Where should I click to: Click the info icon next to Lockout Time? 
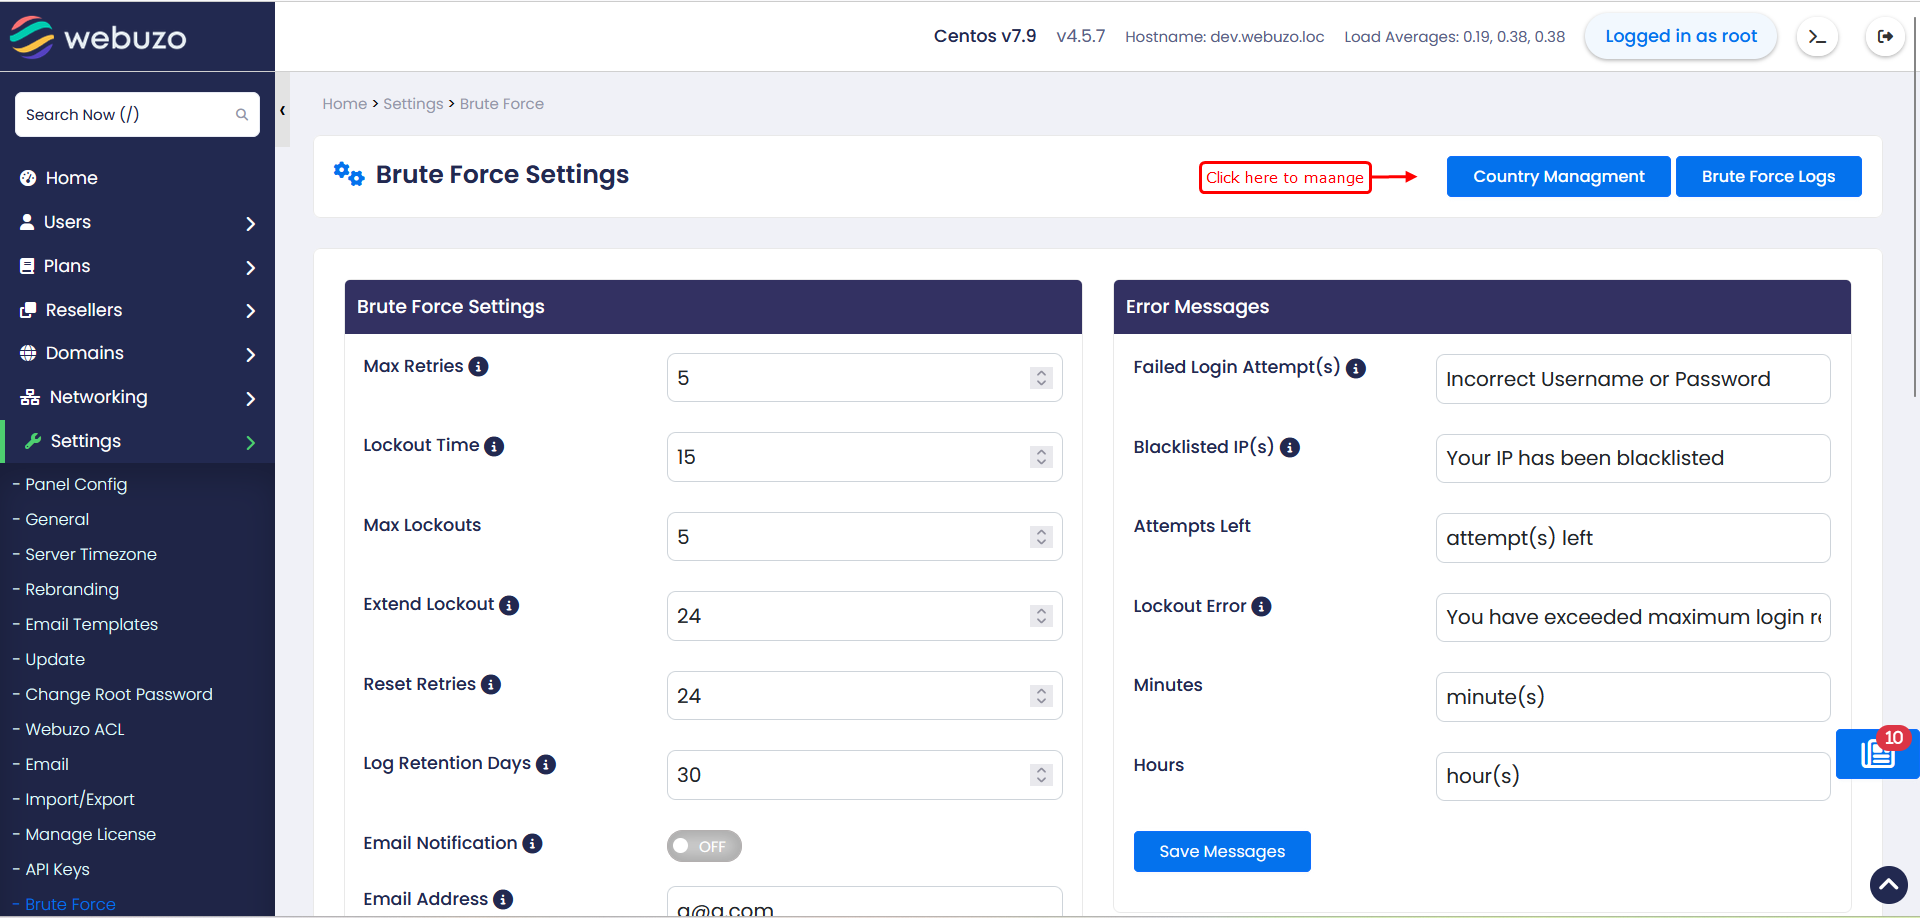tap(494, 446)
